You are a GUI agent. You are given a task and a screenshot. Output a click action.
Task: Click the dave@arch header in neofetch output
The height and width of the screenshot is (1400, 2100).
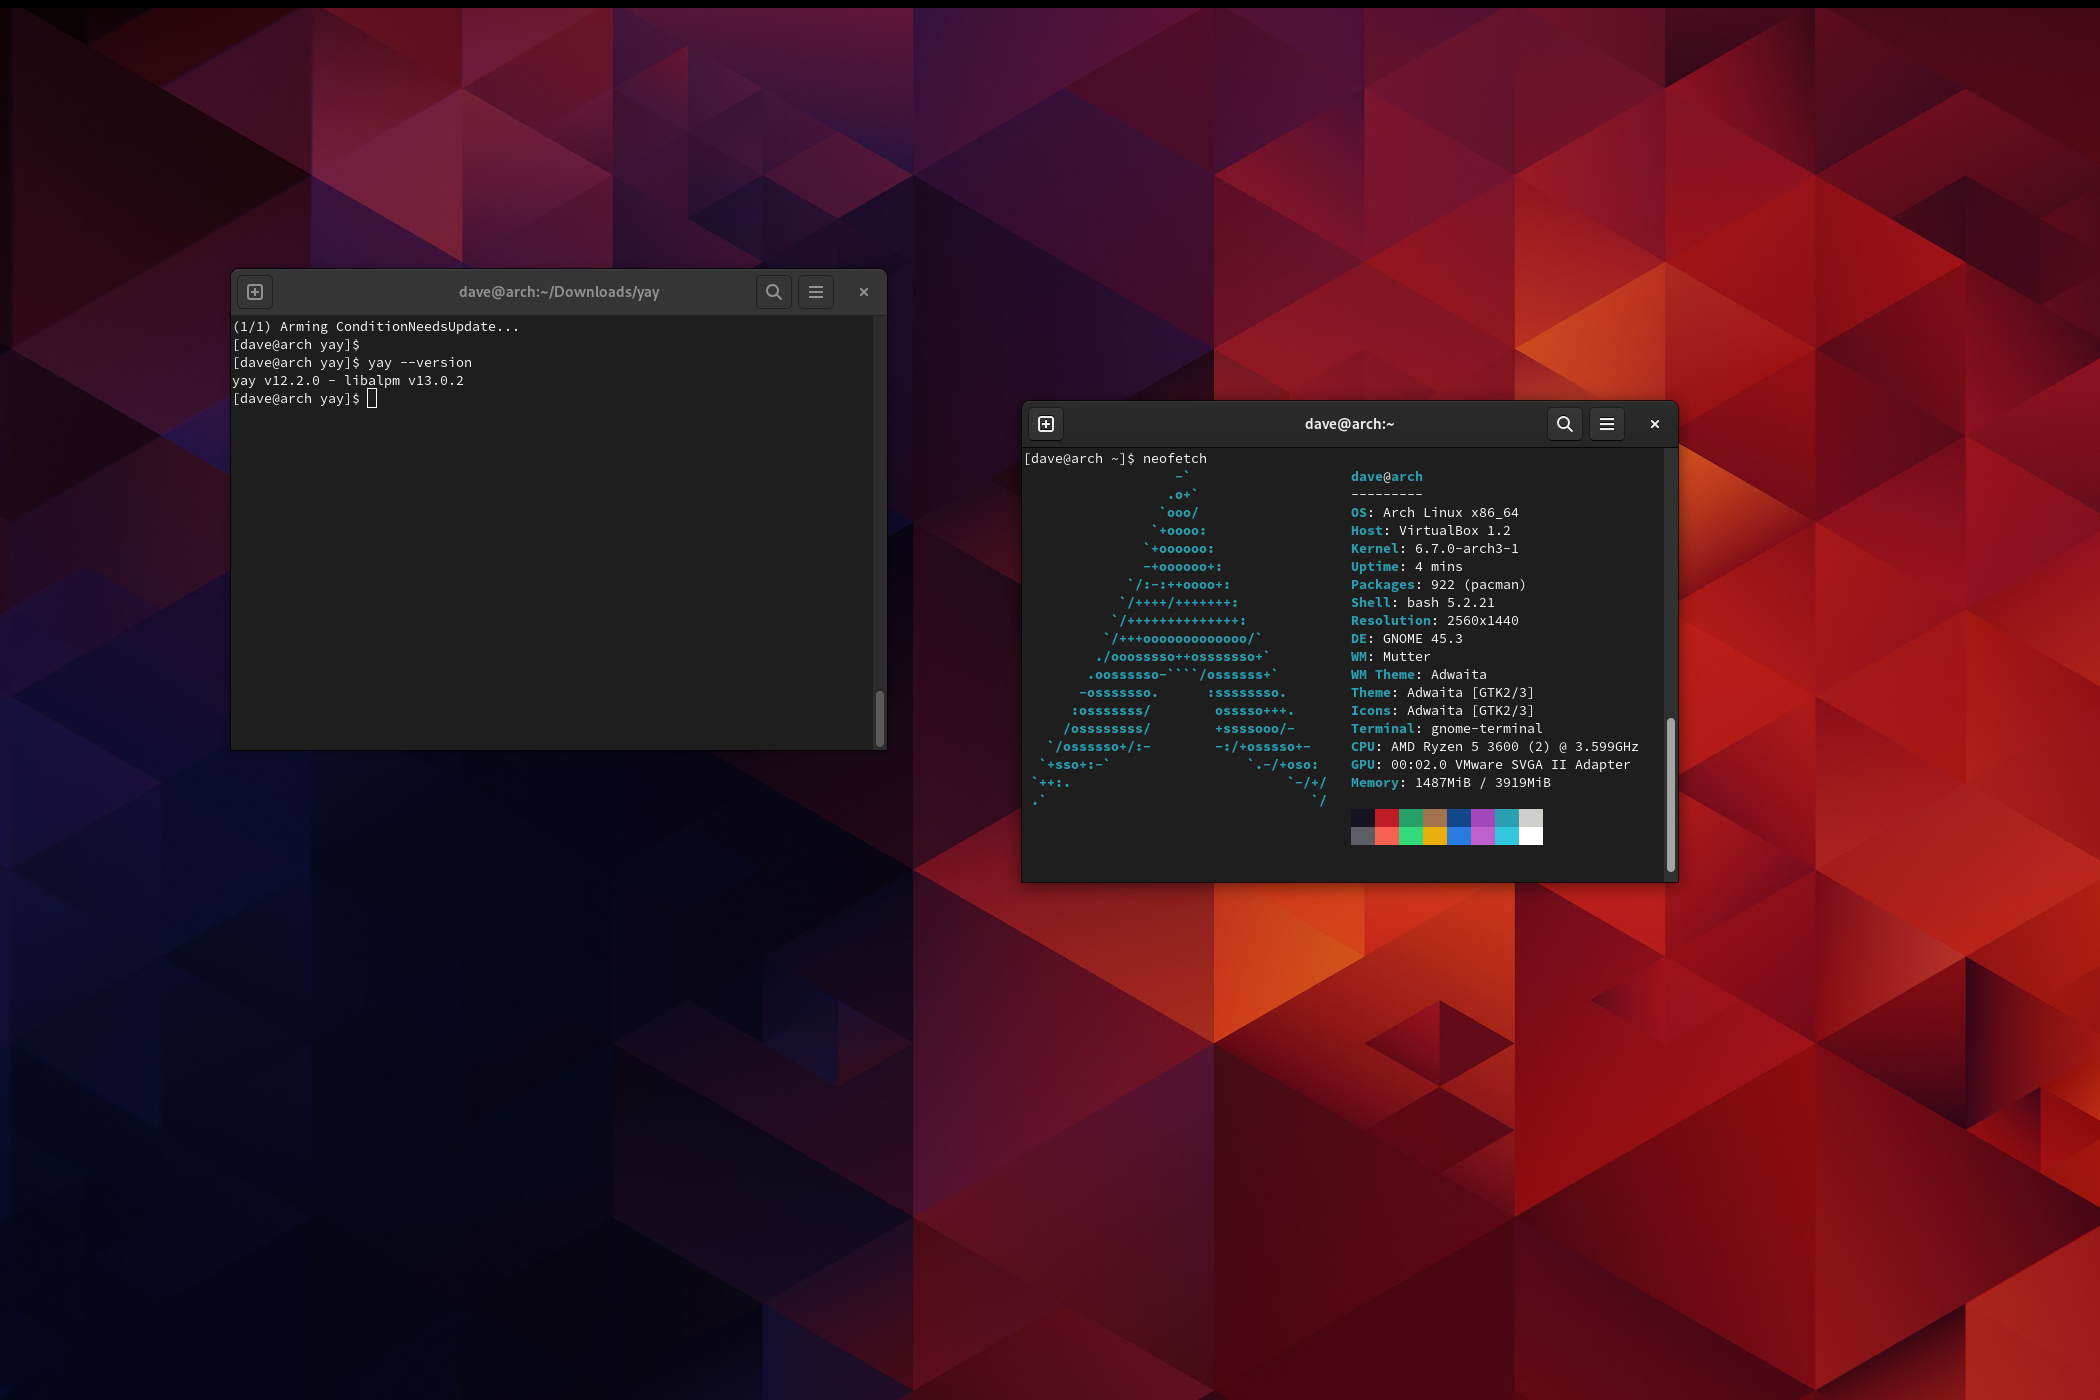(1386, 476)
